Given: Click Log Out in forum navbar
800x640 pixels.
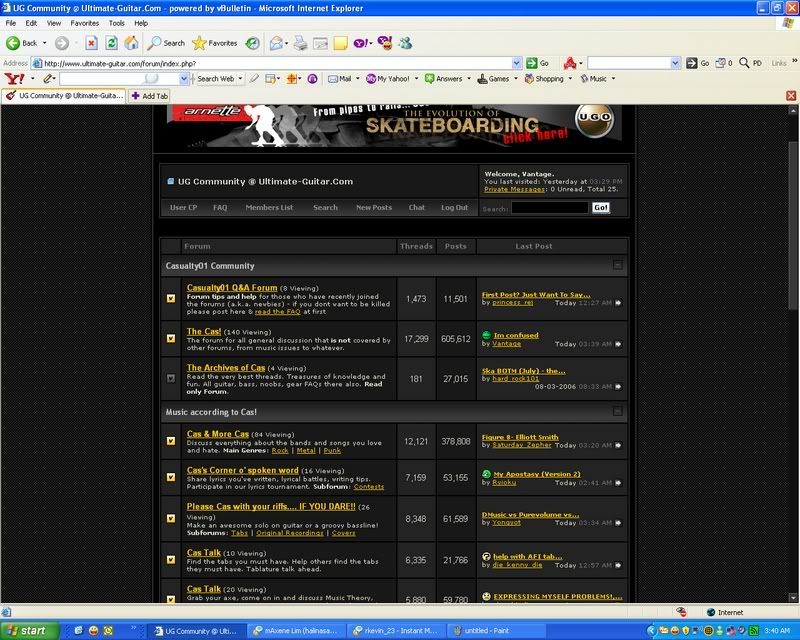Looking at the screenshot, I should (x=455, y=208).
